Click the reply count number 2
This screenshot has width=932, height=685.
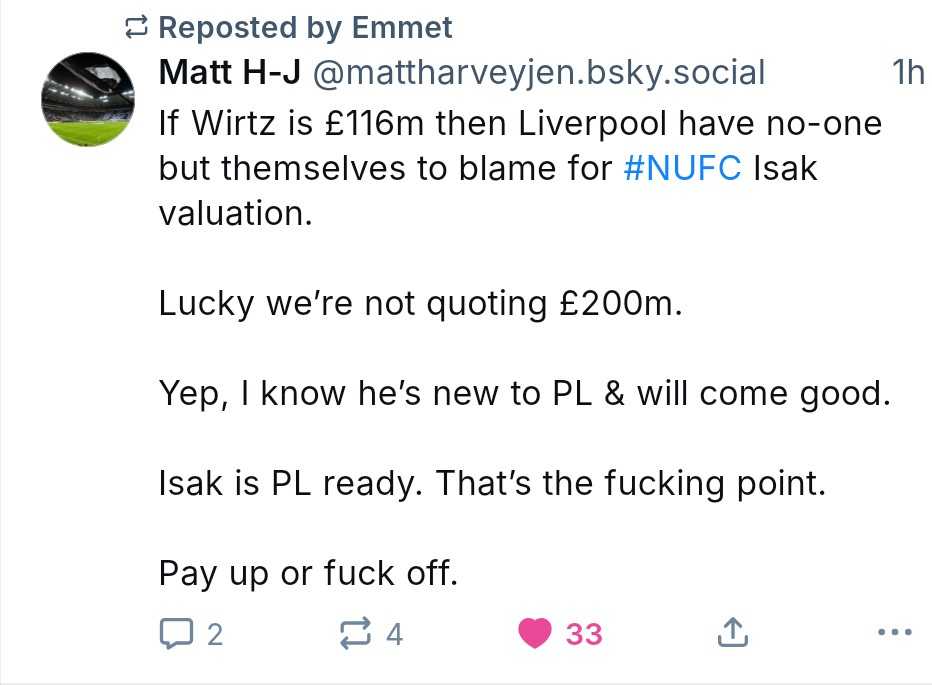[214, 634]
